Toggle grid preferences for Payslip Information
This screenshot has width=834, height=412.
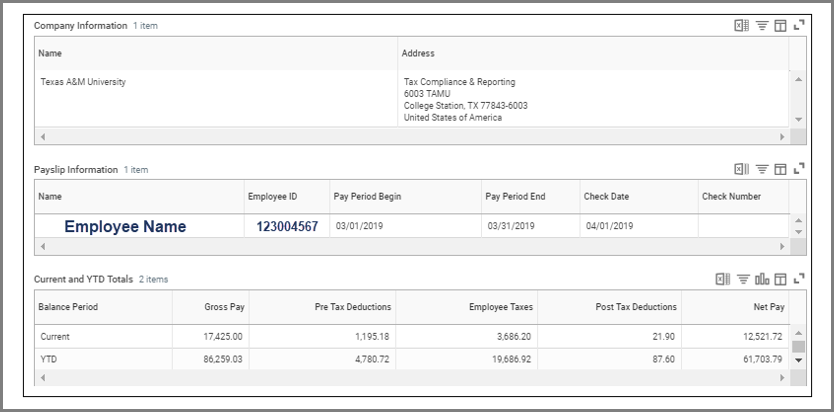(x=781, y=169)
